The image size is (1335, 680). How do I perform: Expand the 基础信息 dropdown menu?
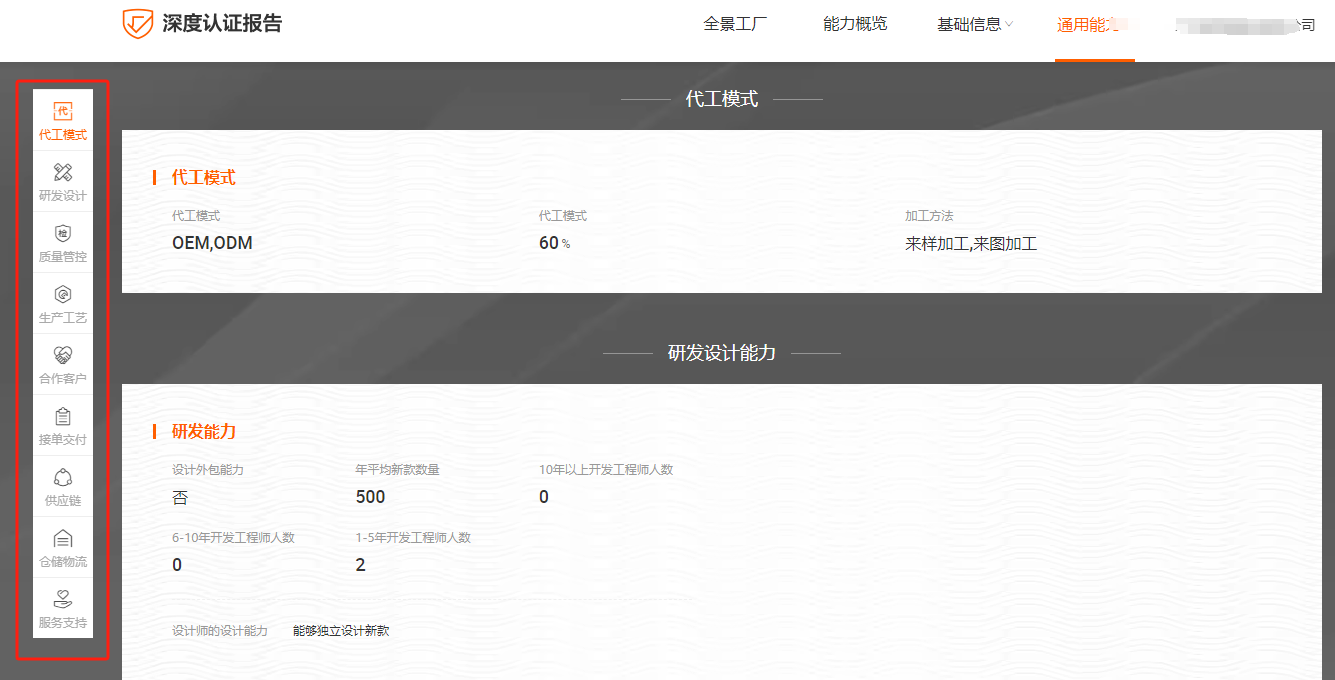969,24
